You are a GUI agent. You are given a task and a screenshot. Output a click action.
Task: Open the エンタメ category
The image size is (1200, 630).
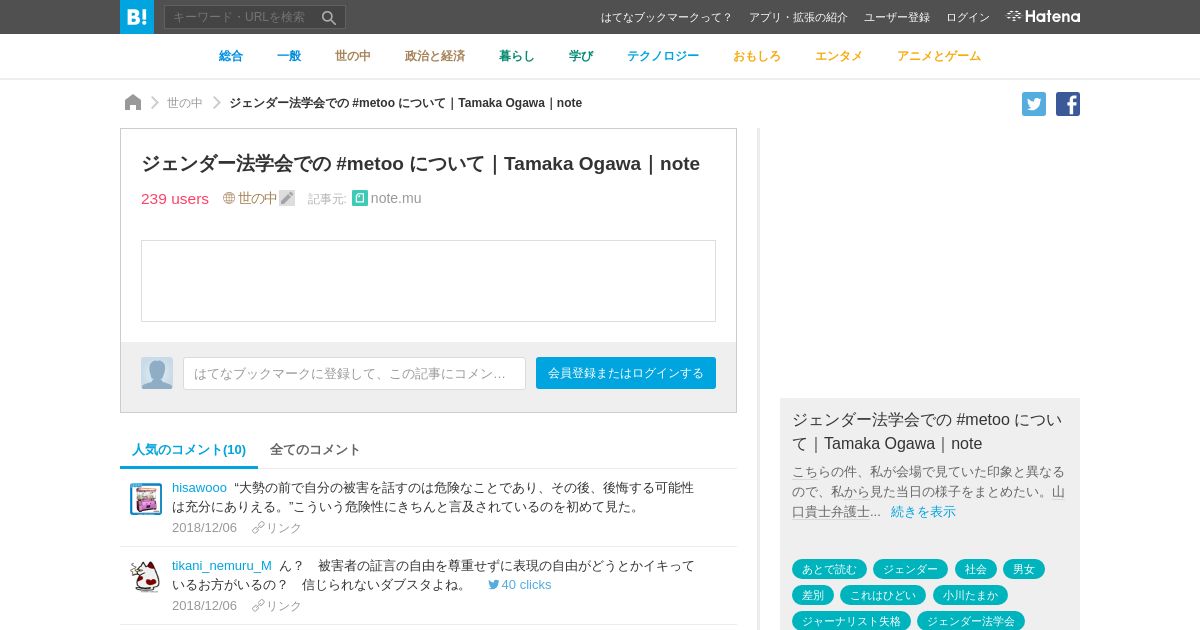pos(839,56)
